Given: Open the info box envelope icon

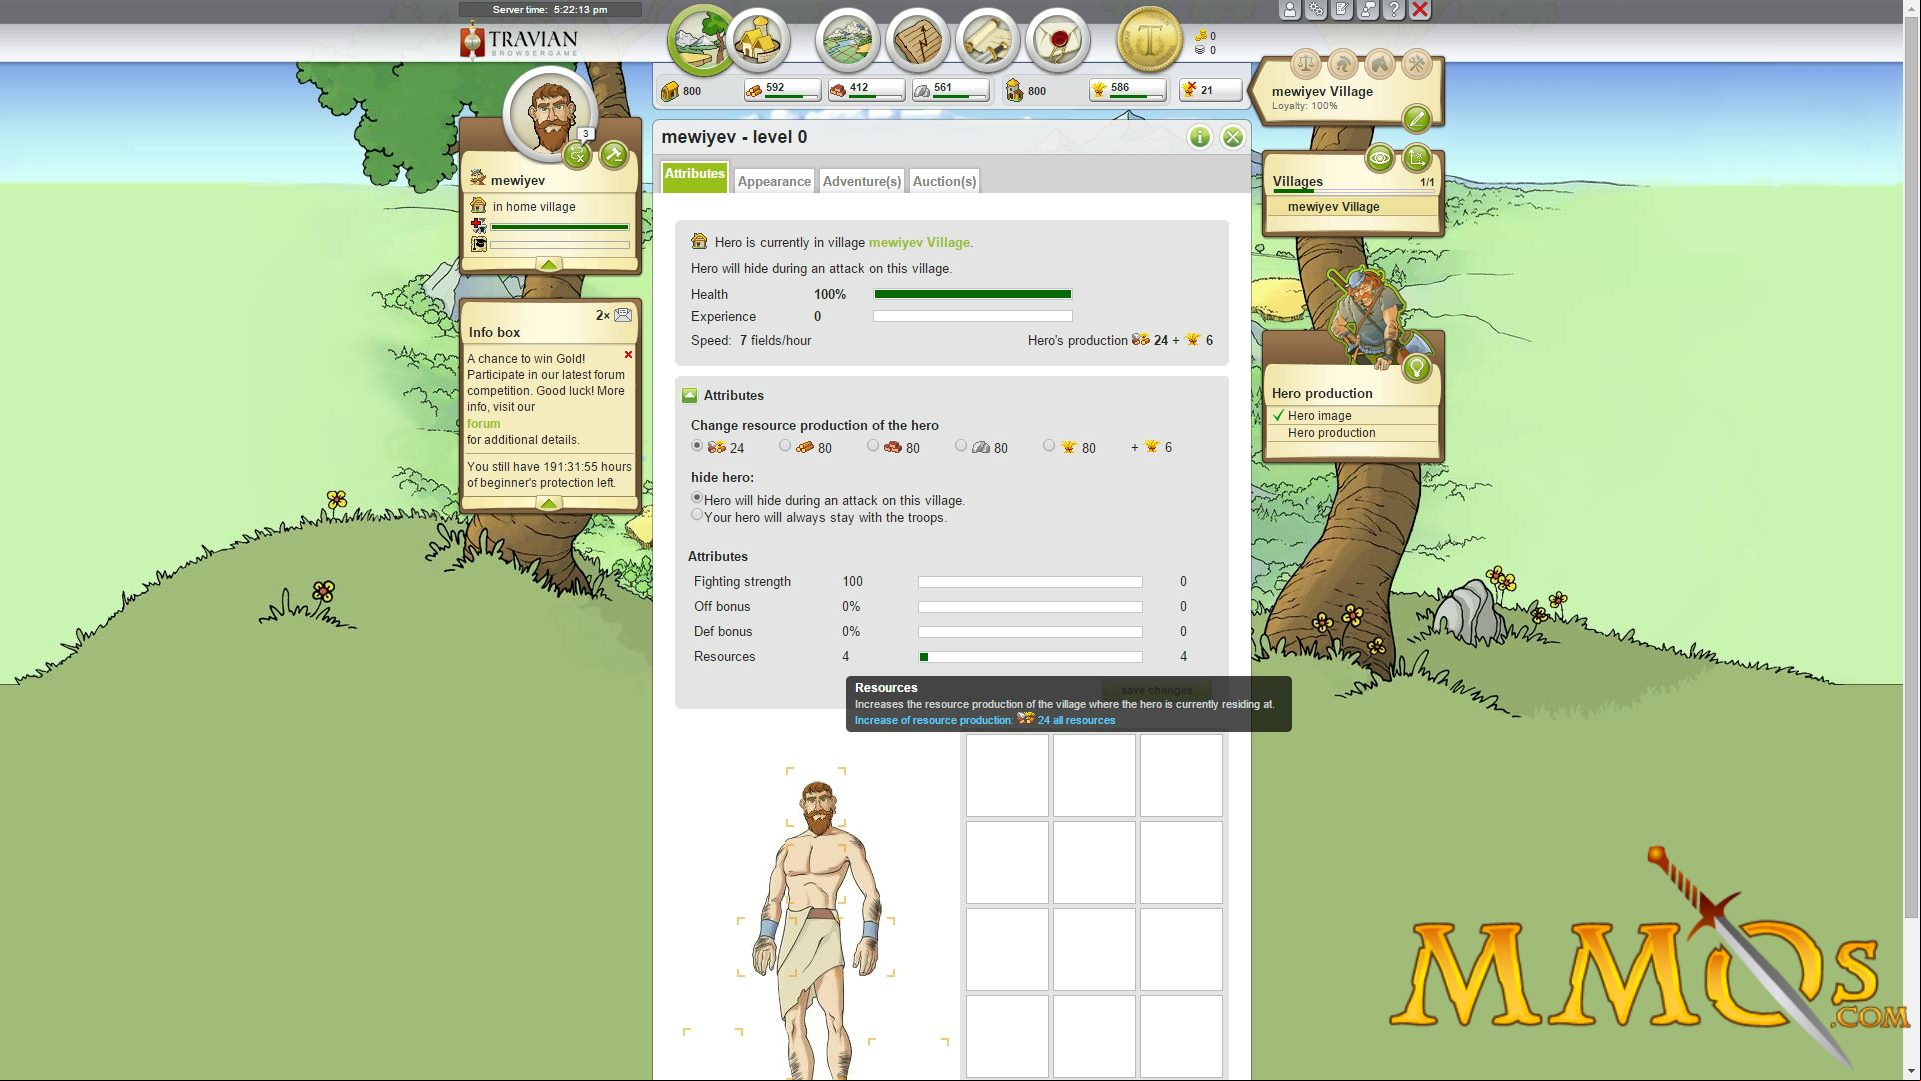Looking at the screenshot, I should pyautogui.click(x=622, y=315).
